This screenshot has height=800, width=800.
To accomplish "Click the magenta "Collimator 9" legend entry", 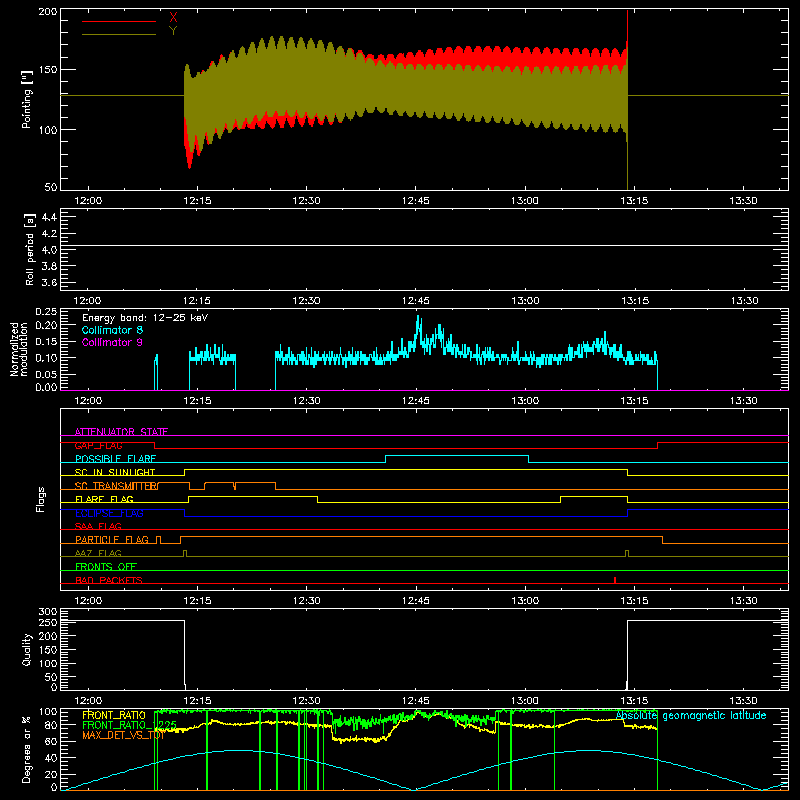I will coord(112,342).
